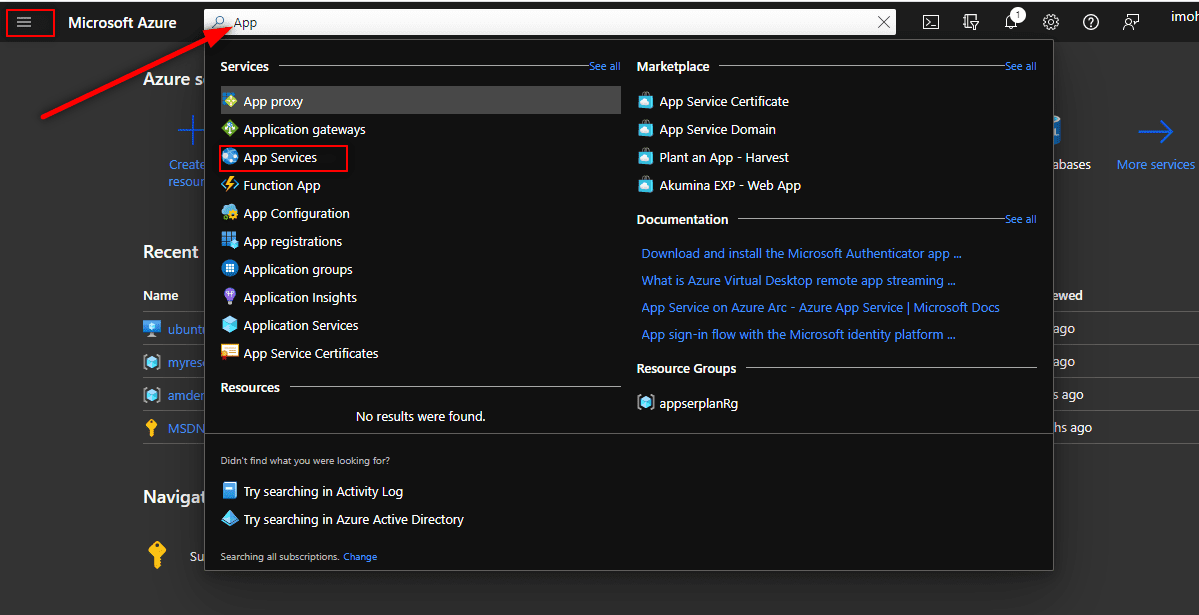Click the App Configuration icon

click(229, 213)
